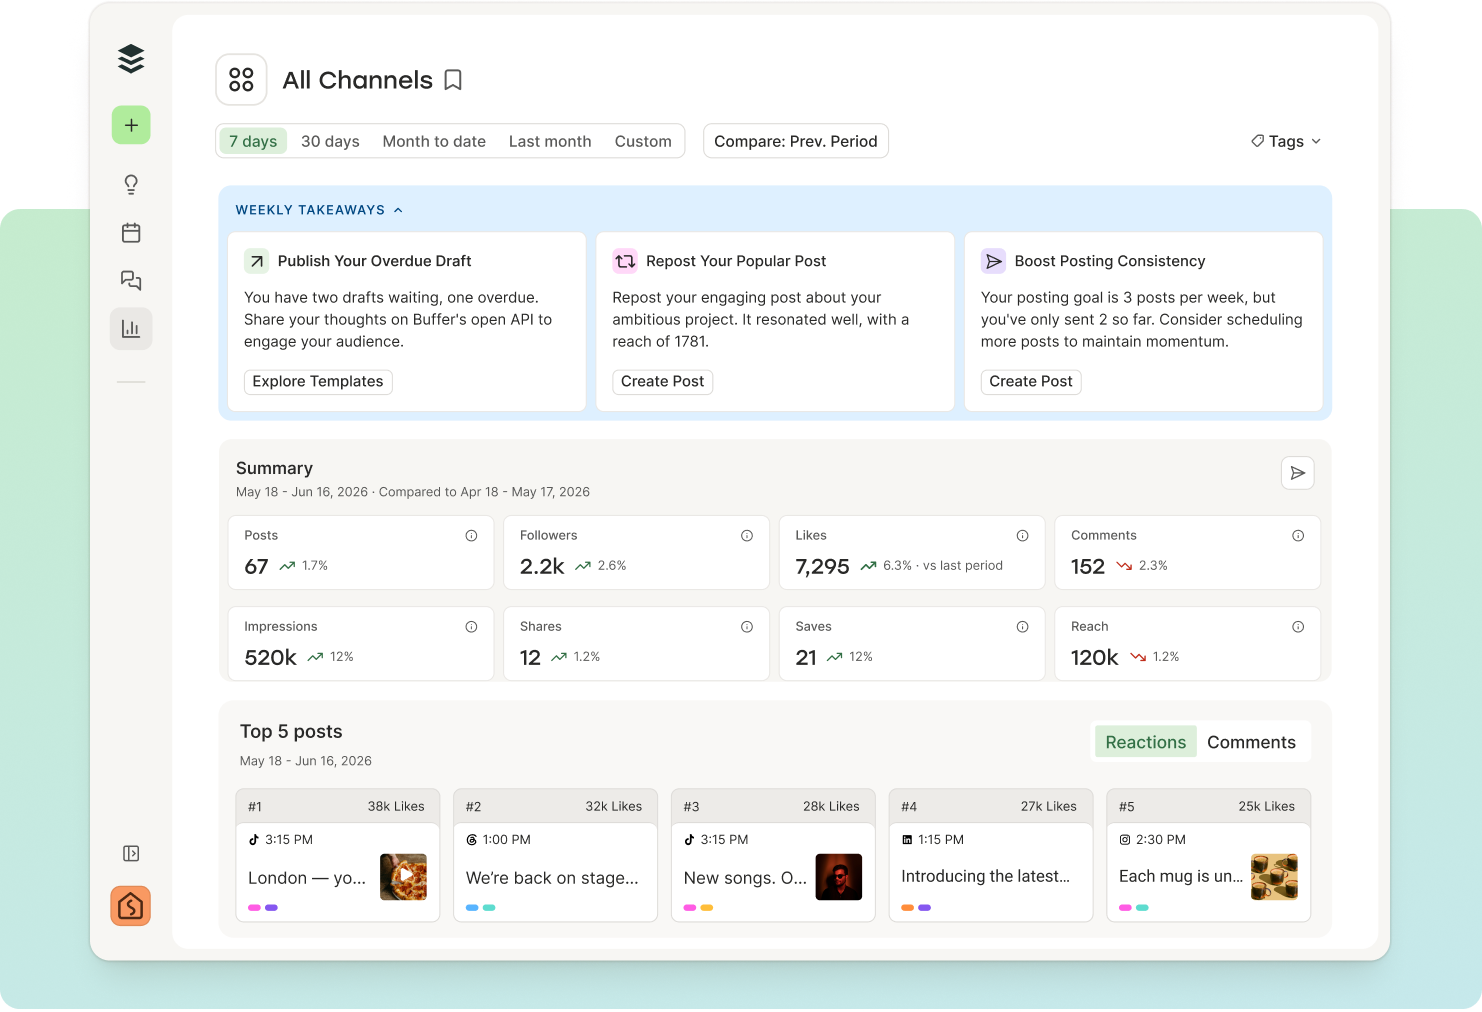The image size is (1482, 1012).
Task: Click Create Post under Repost Your Popular Post
Action: 662,381
